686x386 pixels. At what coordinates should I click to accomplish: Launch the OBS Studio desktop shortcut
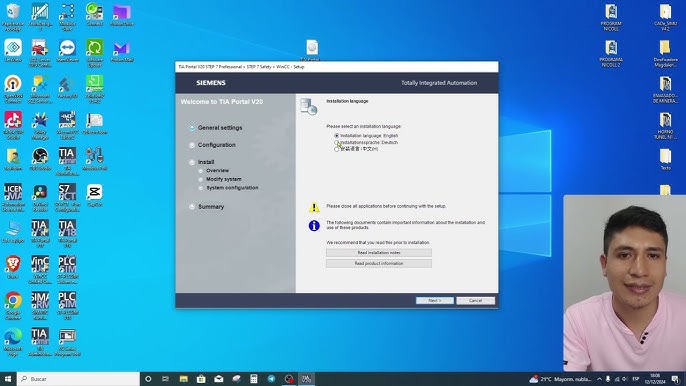[x=40, y=160]
